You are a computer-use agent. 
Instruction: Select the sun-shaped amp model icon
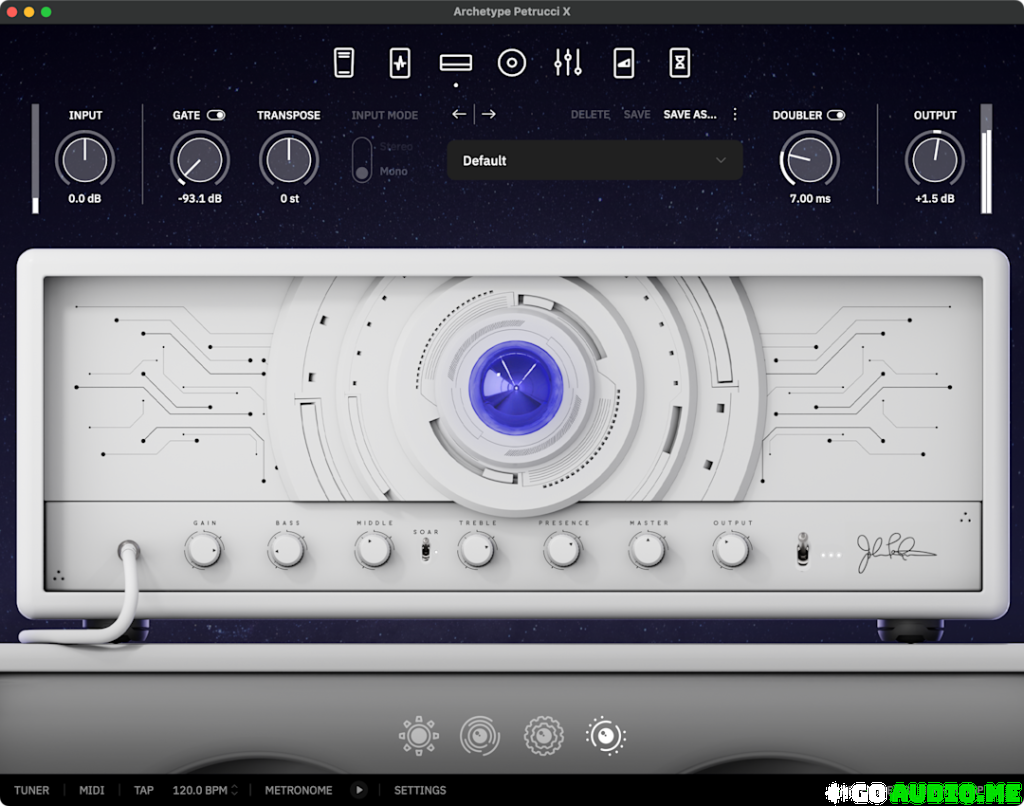tap(418, 735)
